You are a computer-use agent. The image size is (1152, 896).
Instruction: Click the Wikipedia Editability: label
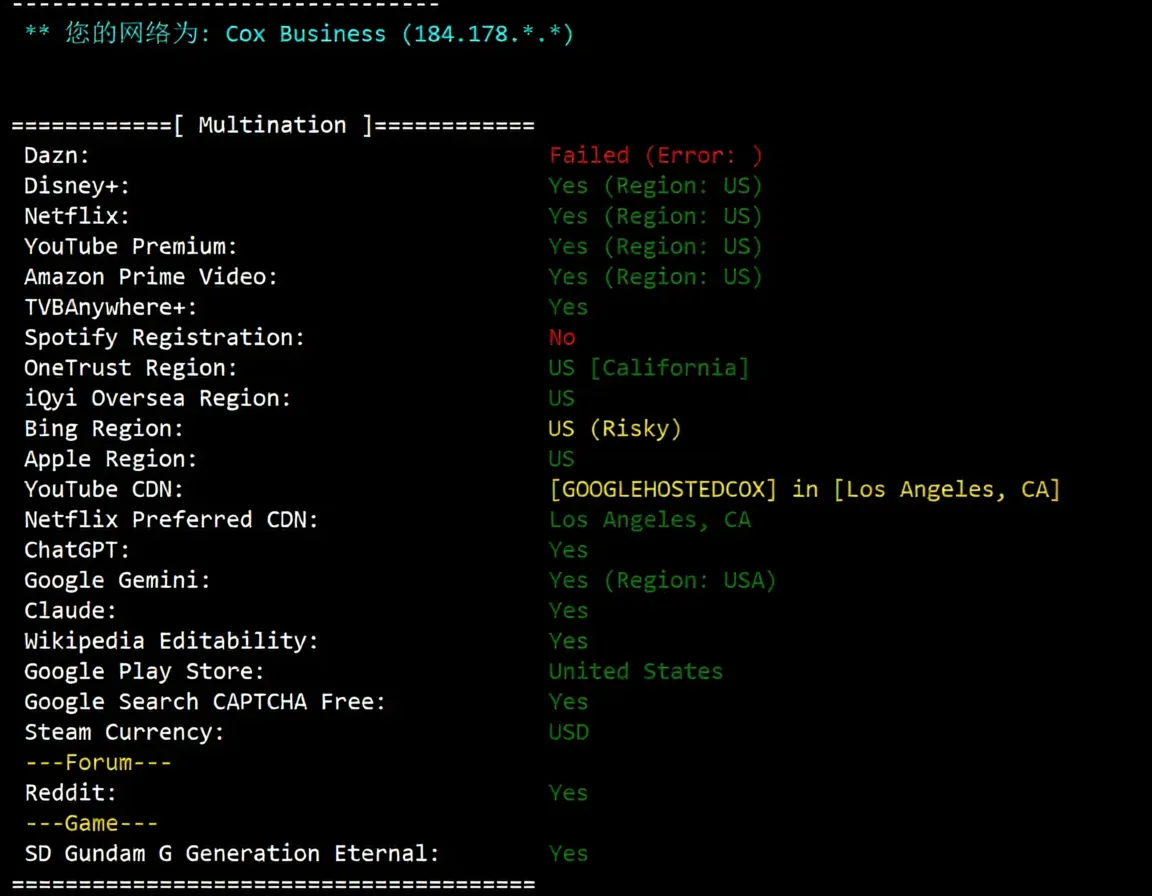coord(171,641)
